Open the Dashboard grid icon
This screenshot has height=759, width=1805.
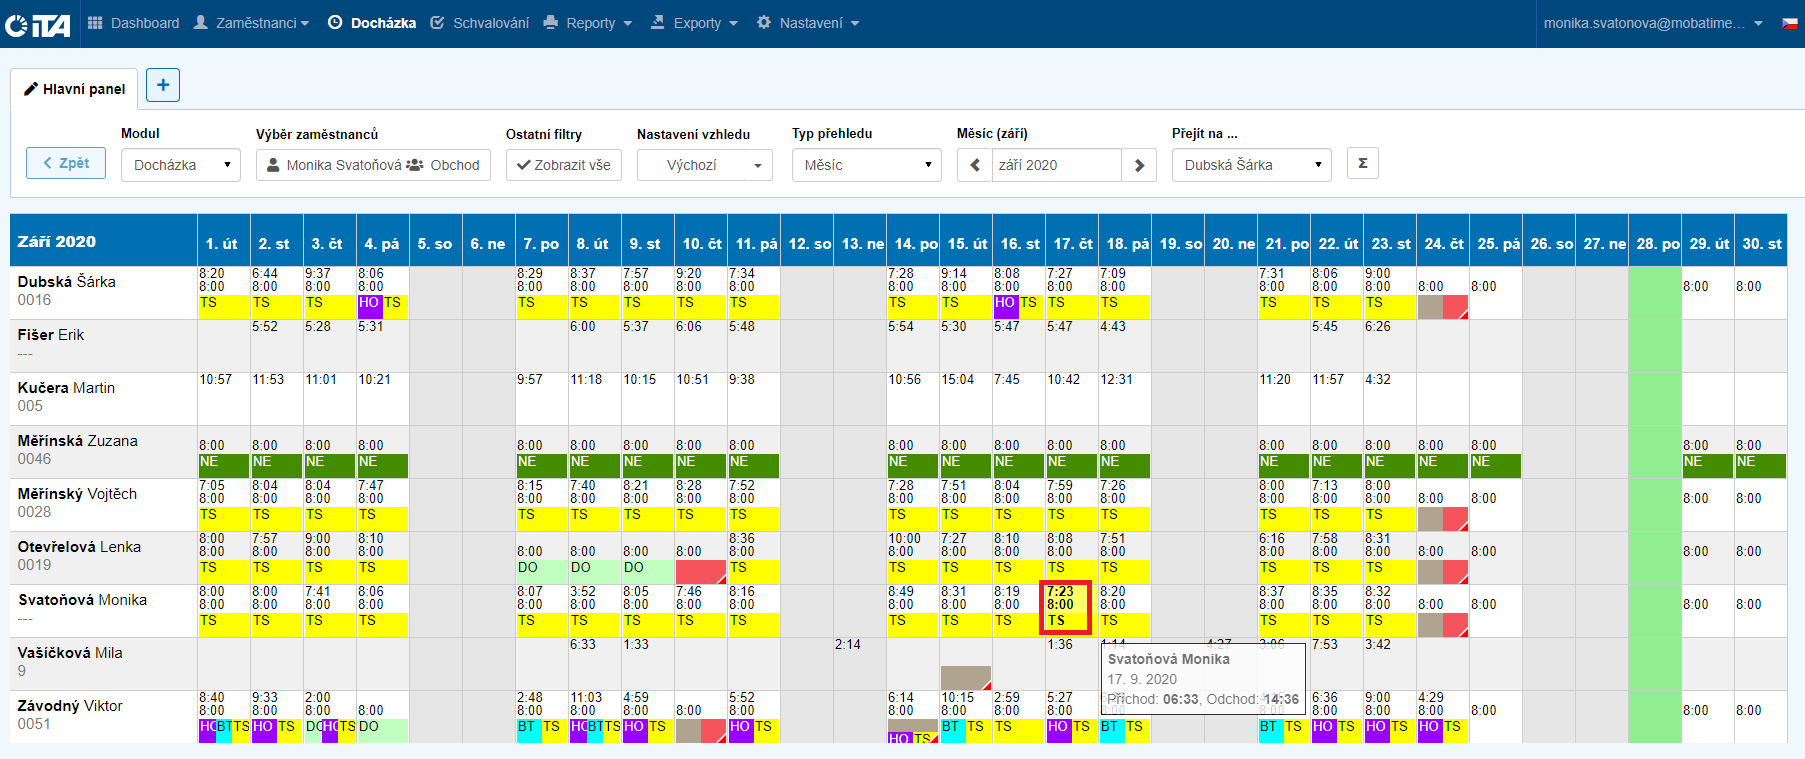coord(96,23)
